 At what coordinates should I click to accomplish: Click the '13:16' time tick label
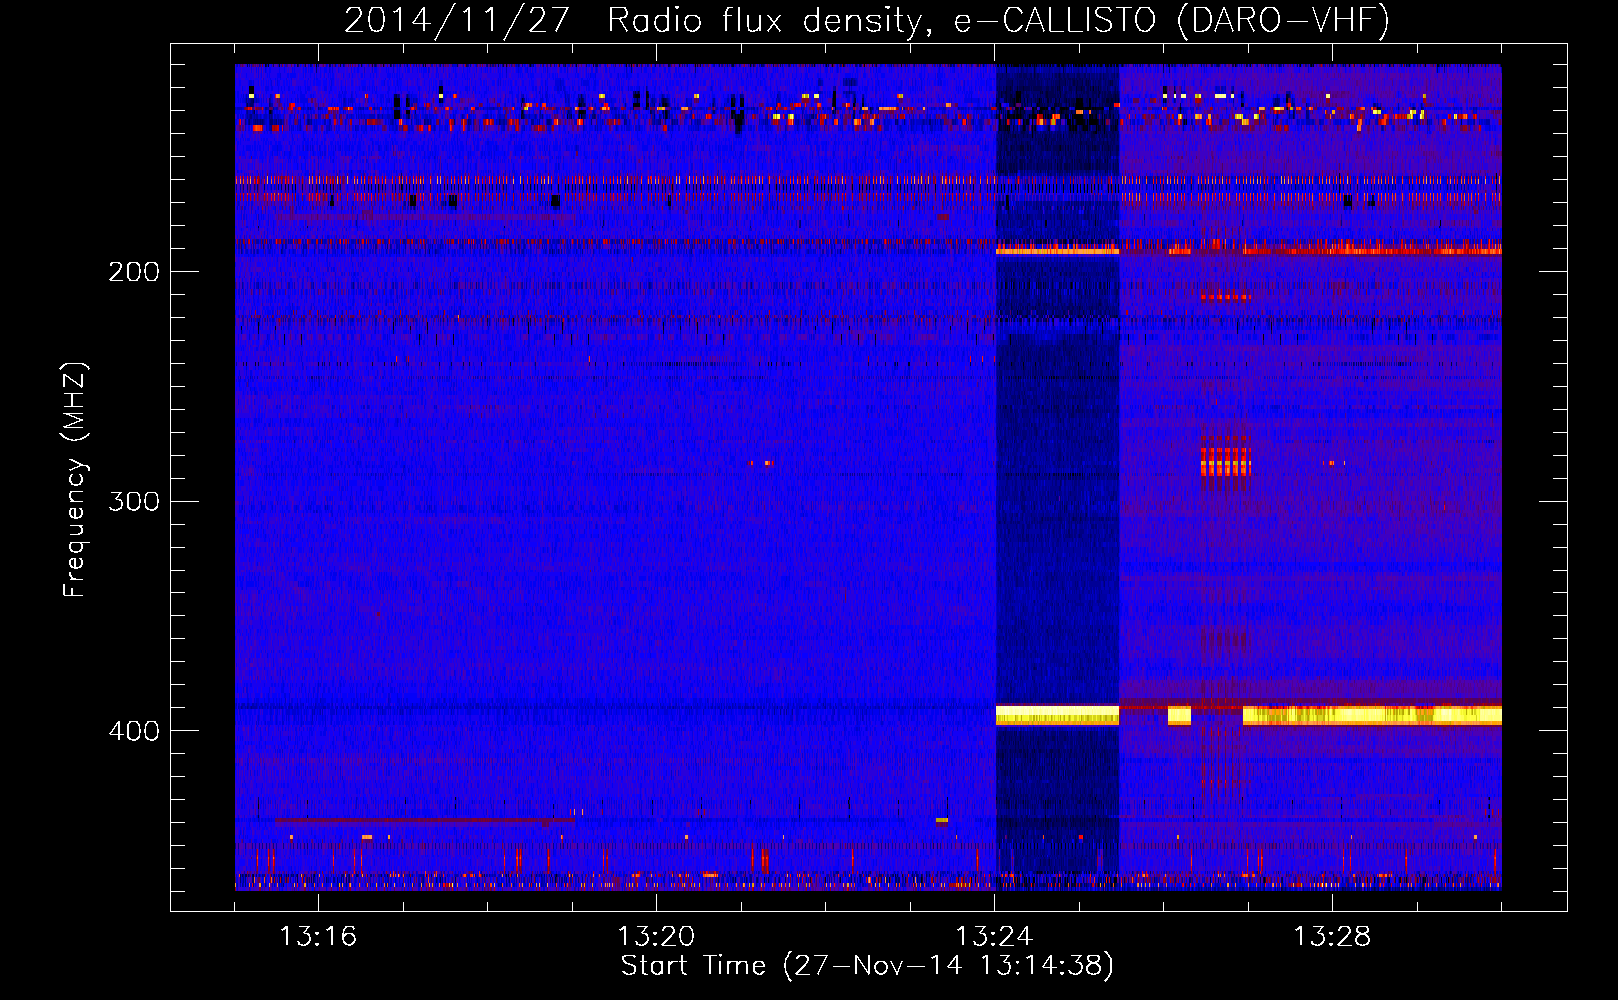(317, 937)
